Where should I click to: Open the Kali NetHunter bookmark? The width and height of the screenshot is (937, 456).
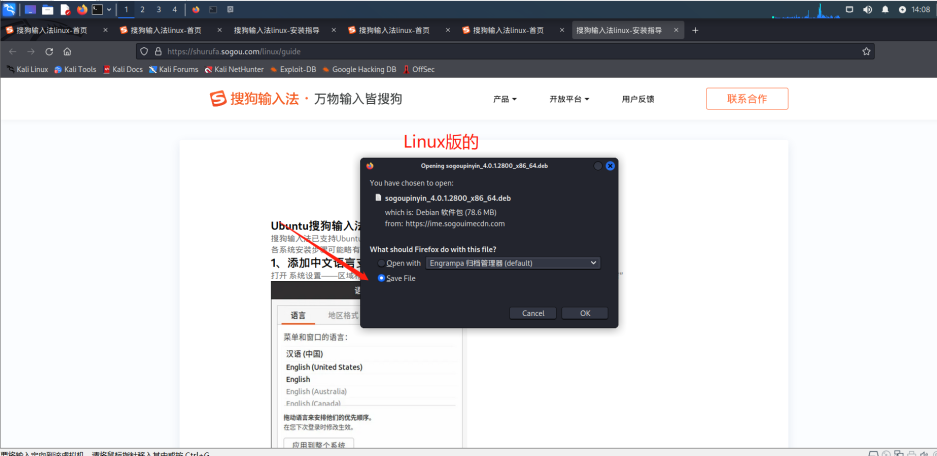pyautogui.click(x=234, y=69)
